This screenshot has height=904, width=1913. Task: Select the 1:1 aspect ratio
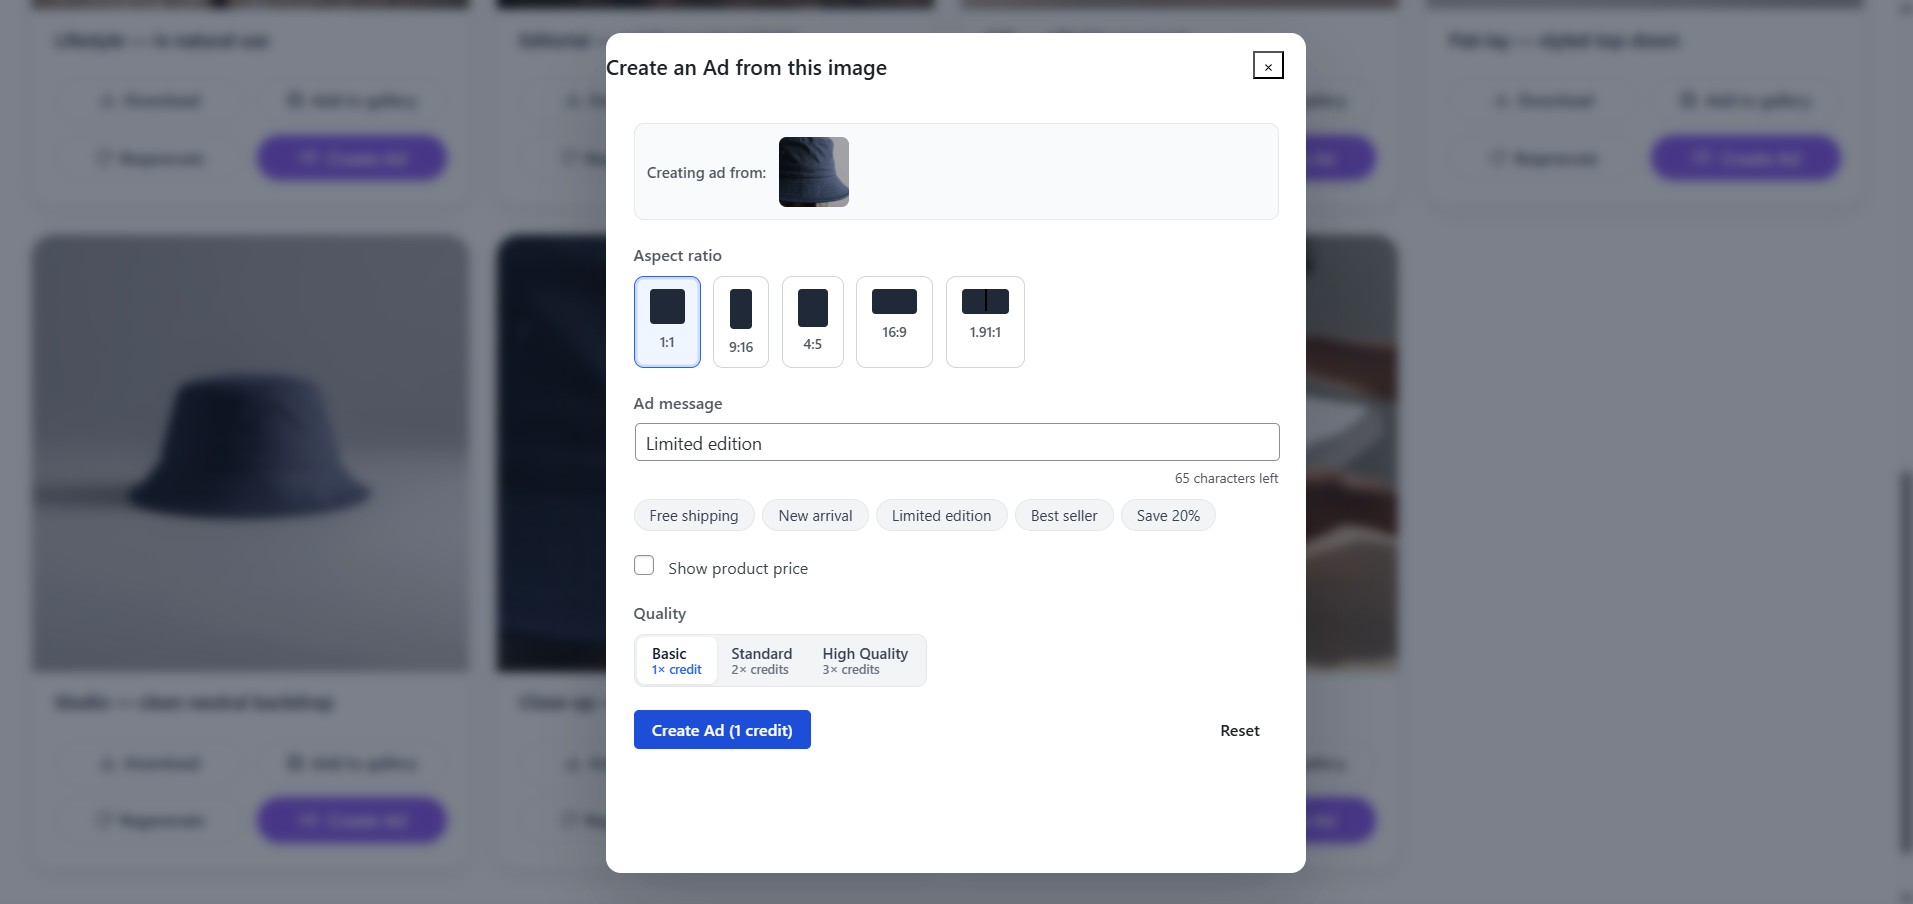click(x=667, y=322)
